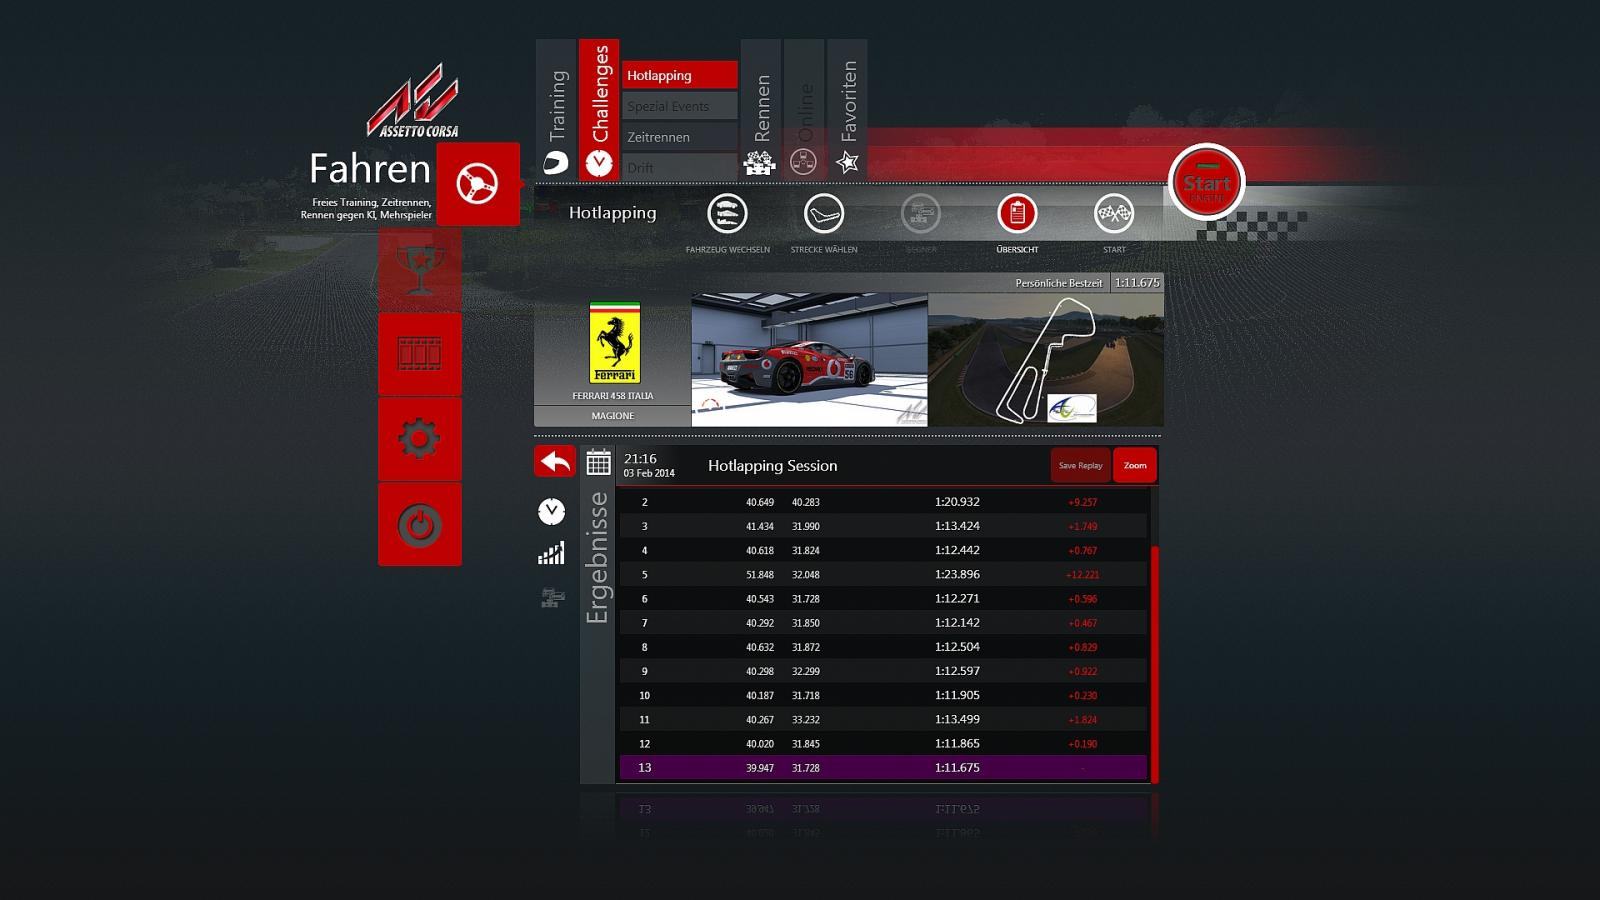
Task: Switch to the Online tab
Action: [804, 110]
